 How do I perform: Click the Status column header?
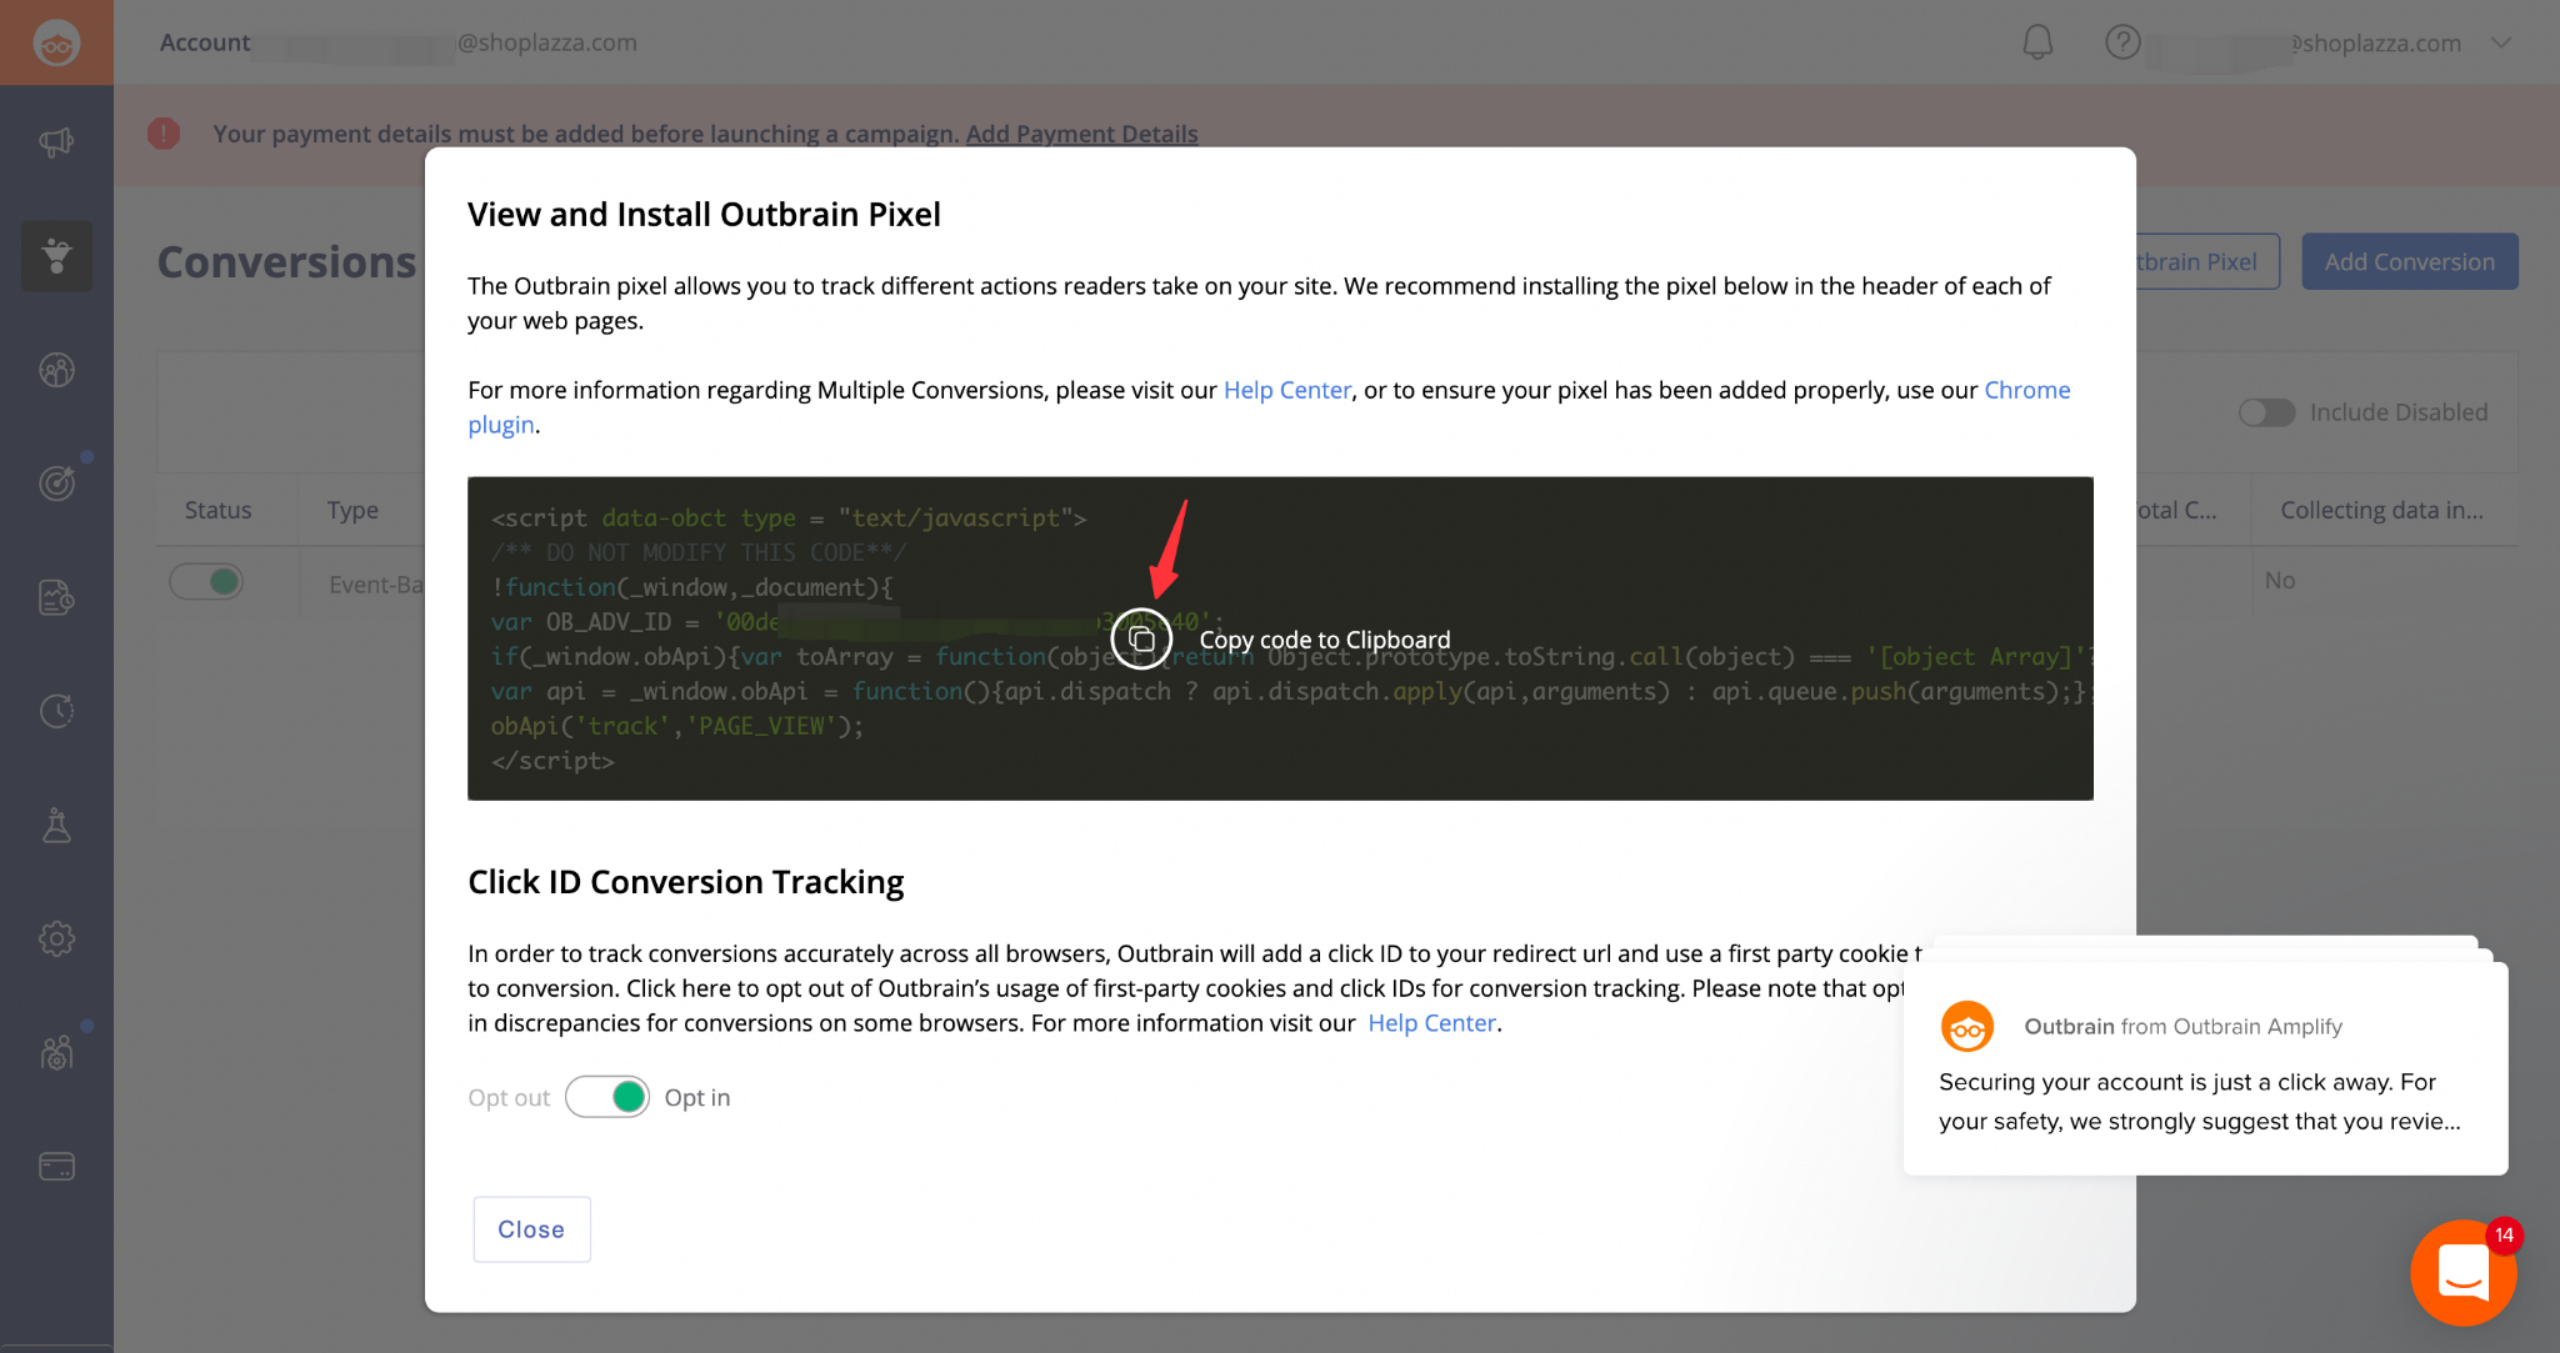tap(218, 510)
